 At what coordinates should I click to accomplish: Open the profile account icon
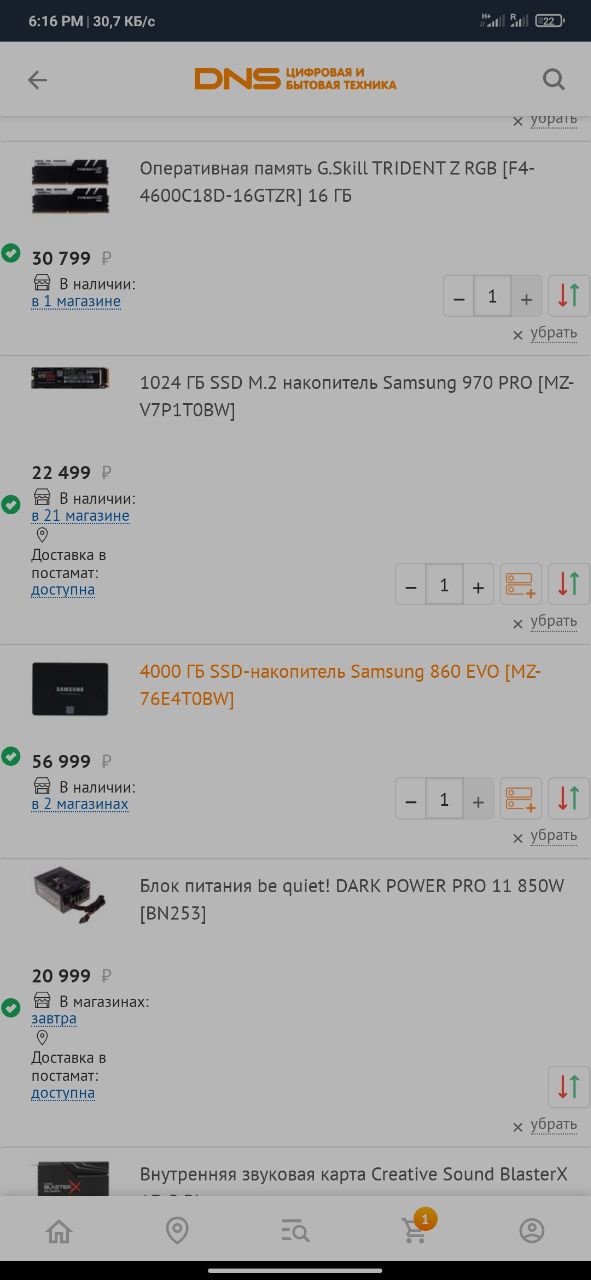(x=532, y=1231)
